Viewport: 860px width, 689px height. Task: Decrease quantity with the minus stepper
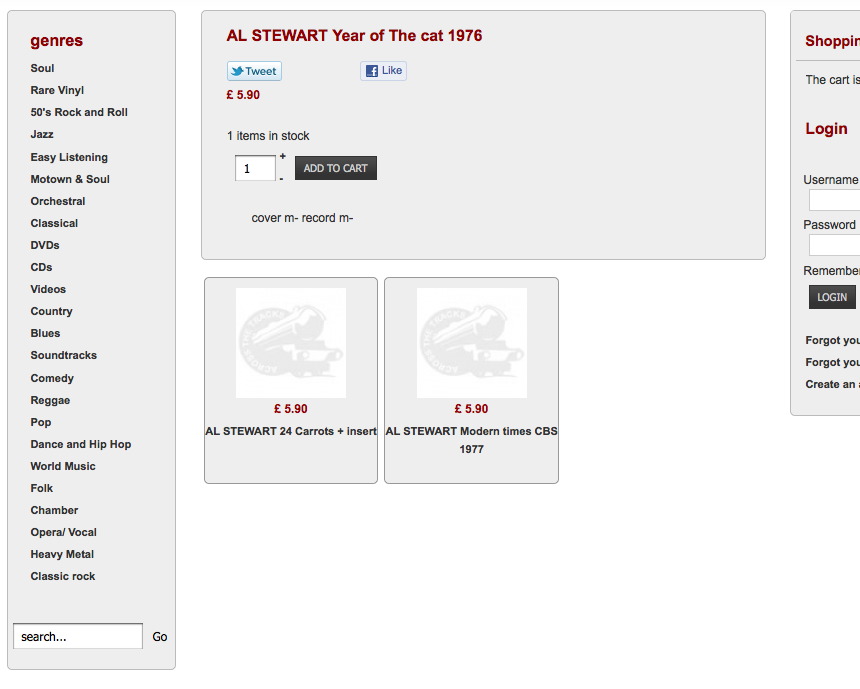coord(282,179)
